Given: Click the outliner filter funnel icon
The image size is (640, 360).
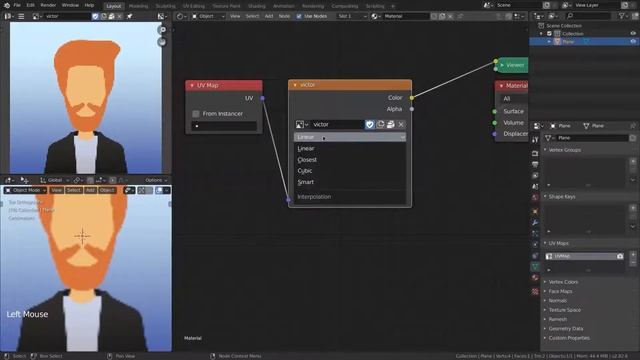Looking at the screenshot, I should [622, 16].
